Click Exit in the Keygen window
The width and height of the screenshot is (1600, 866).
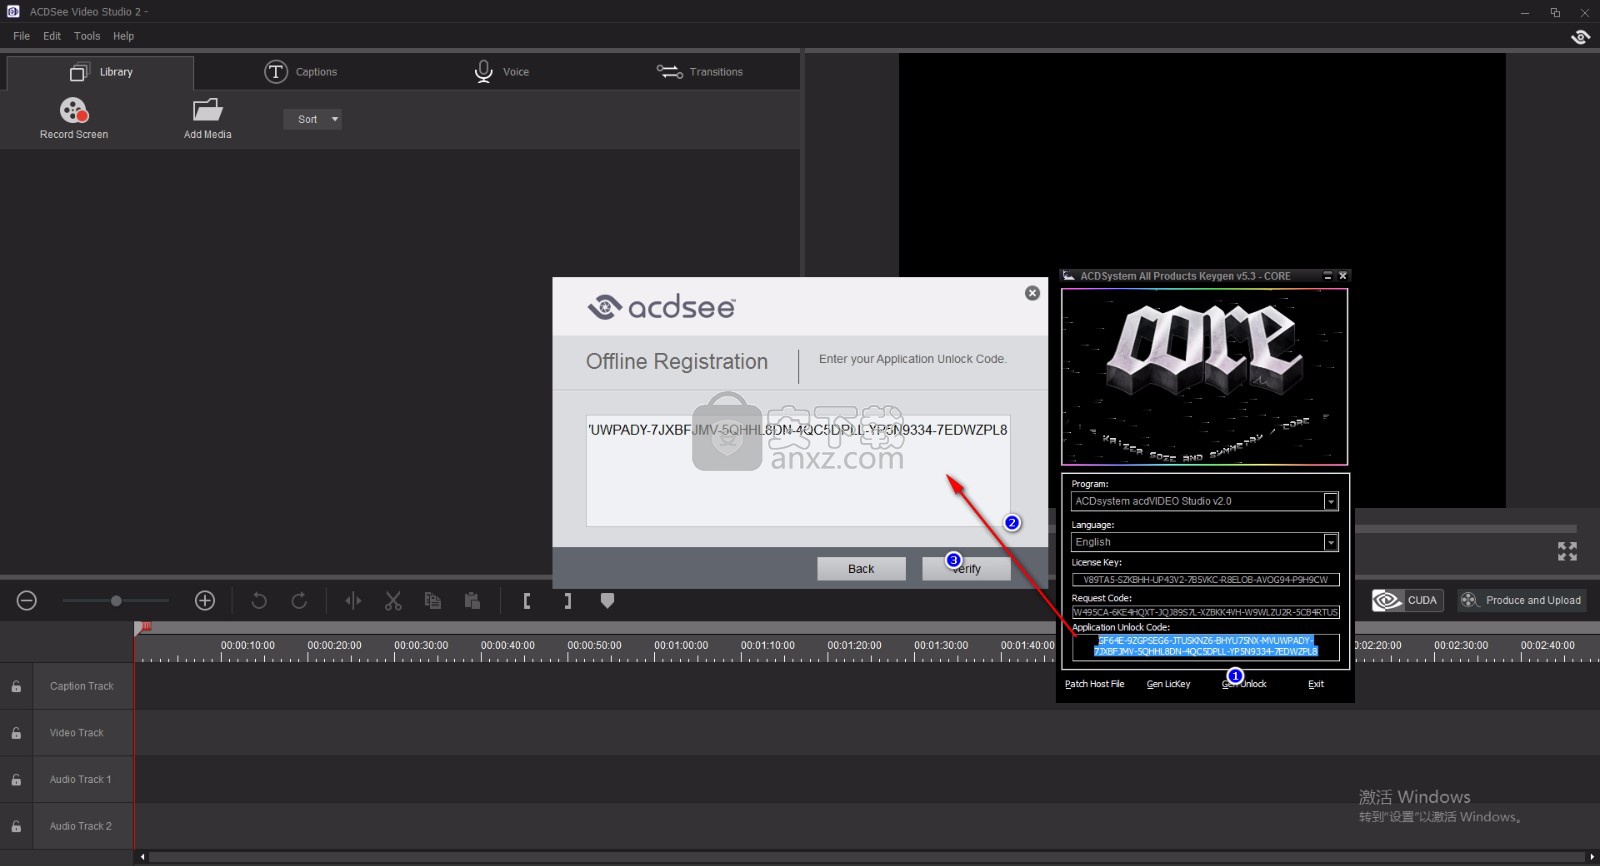pos(1316,684)
